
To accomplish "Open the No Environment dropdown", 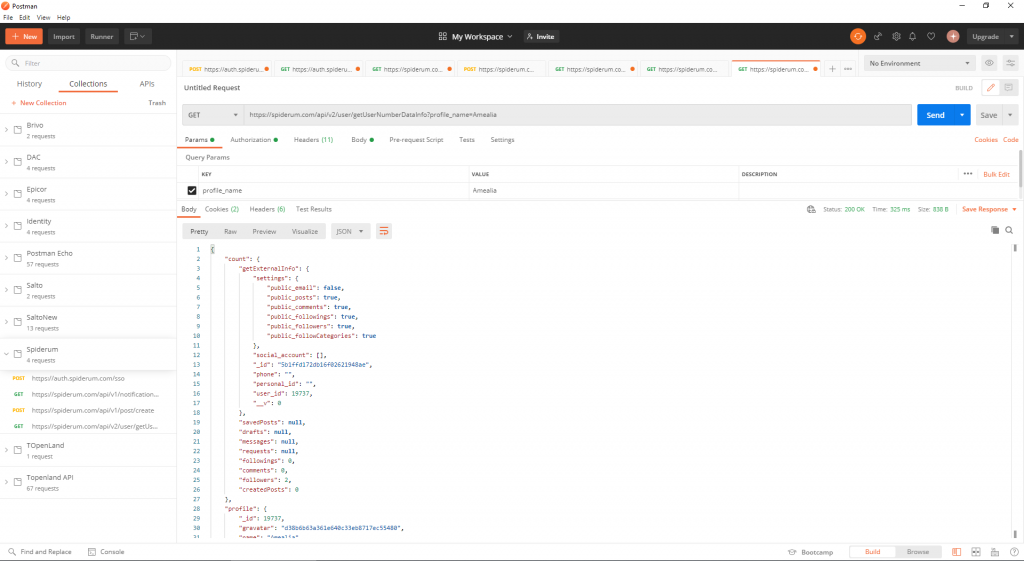I will click(920, 63).
